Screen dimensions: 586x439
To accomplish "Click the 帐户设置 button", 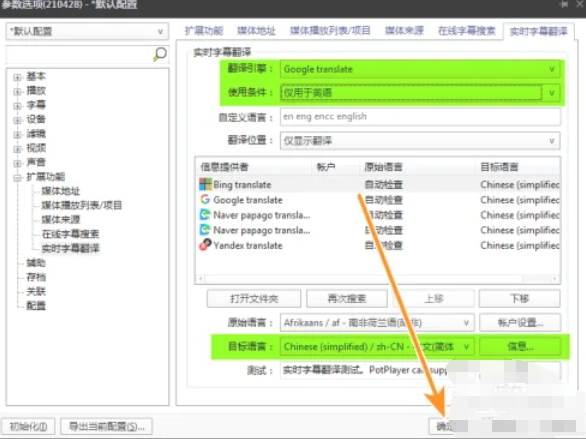I will 520,322.
